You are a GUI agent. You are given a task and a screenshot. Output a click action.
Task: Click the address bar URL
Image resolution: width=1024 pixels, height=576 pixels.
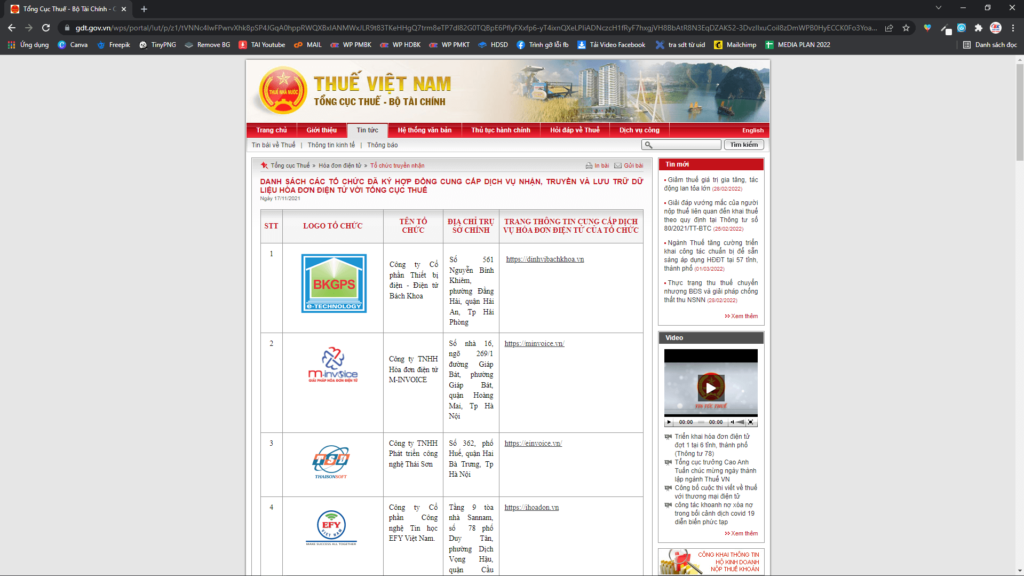point(475,28)
